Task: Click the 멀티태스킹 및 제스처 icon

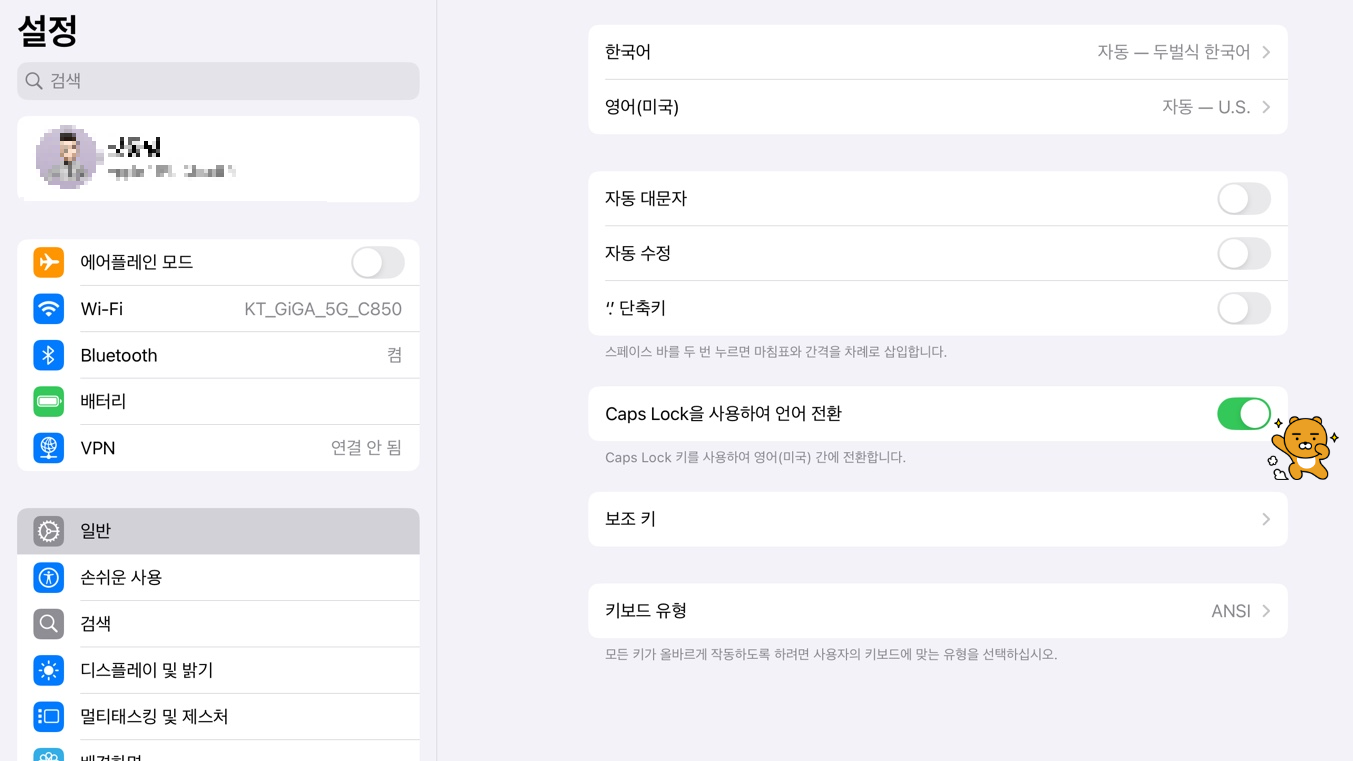Action: tap(48, 716)
